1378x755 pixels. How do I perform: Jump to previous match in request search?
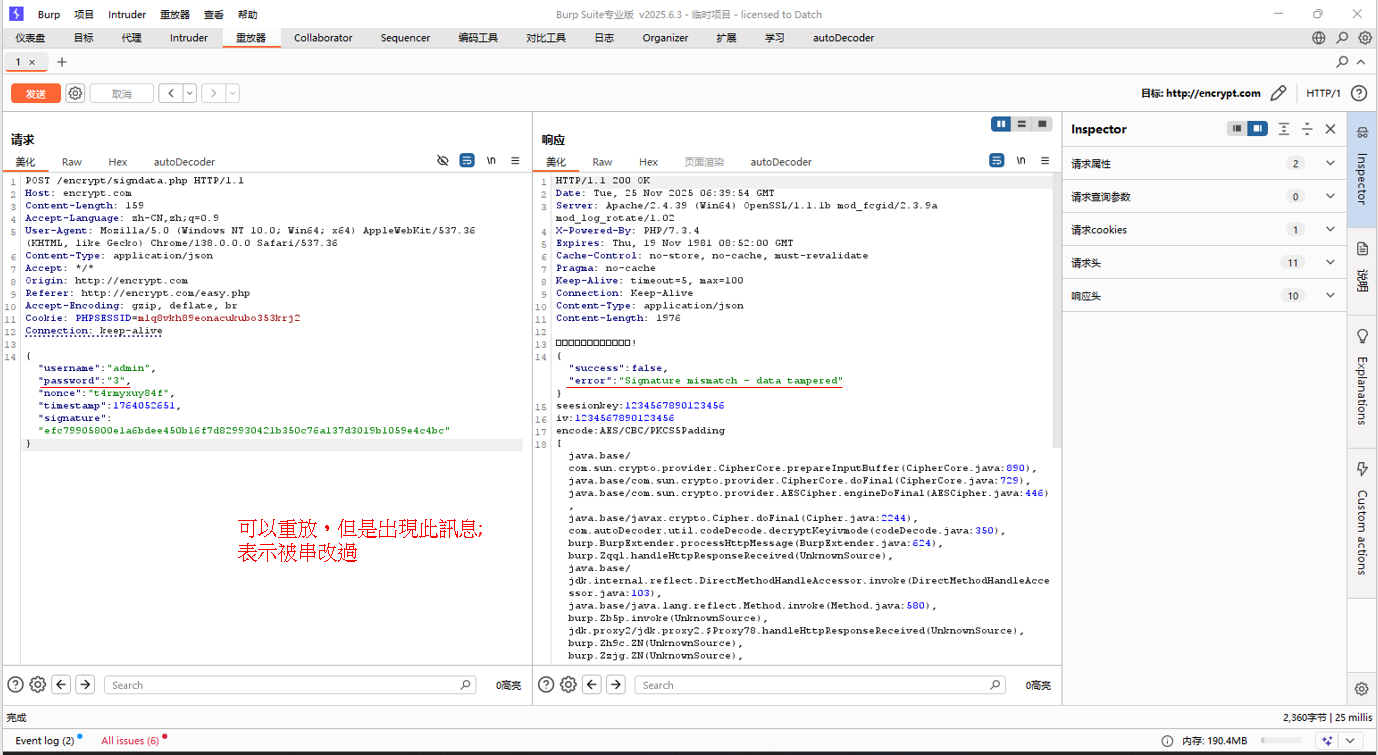pos(62,685)
